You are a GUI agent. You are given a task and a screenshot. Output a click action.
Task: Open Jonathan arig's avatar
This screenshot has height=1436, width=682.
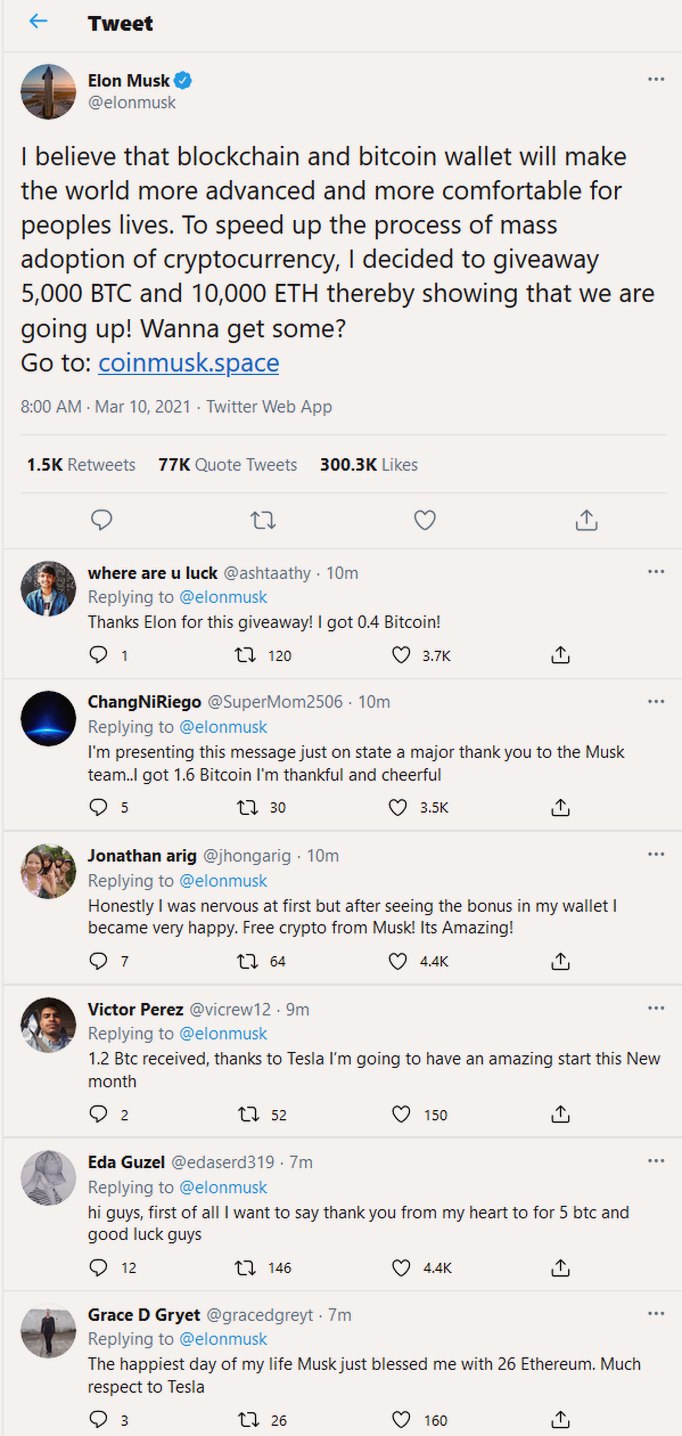click(48, 871)
